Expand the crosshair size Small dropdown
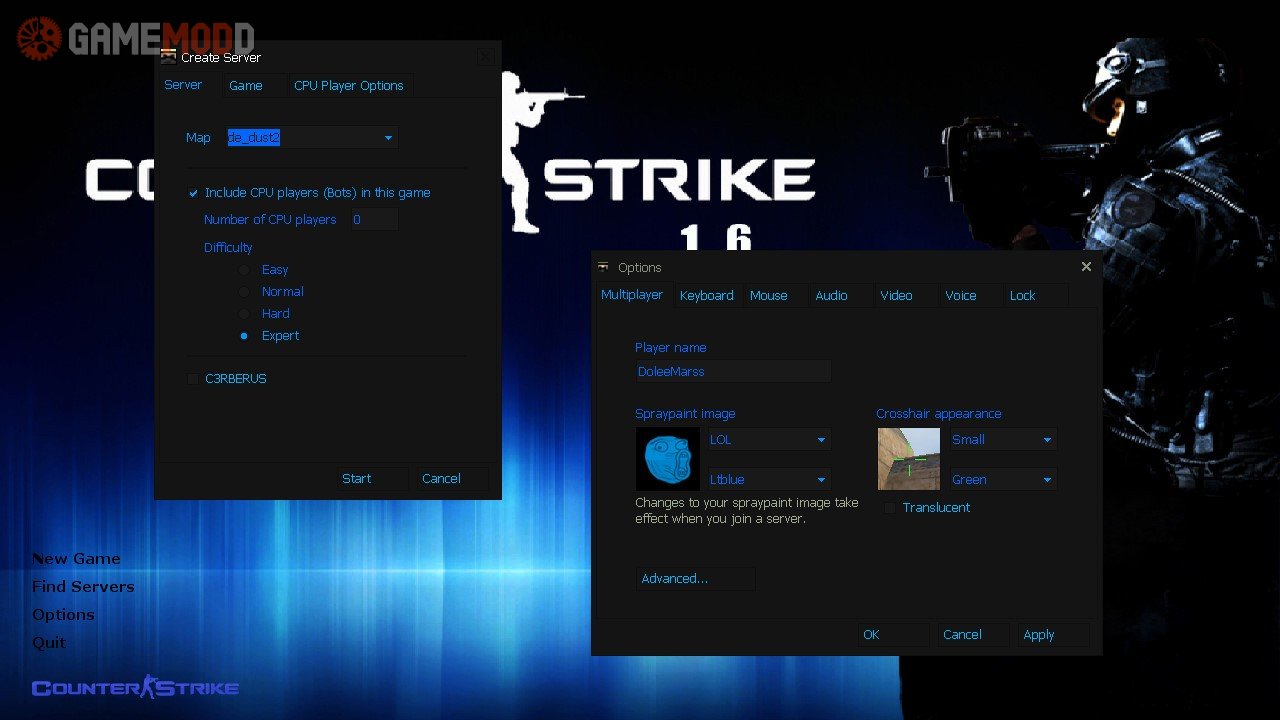 [x=1002, y=440]
